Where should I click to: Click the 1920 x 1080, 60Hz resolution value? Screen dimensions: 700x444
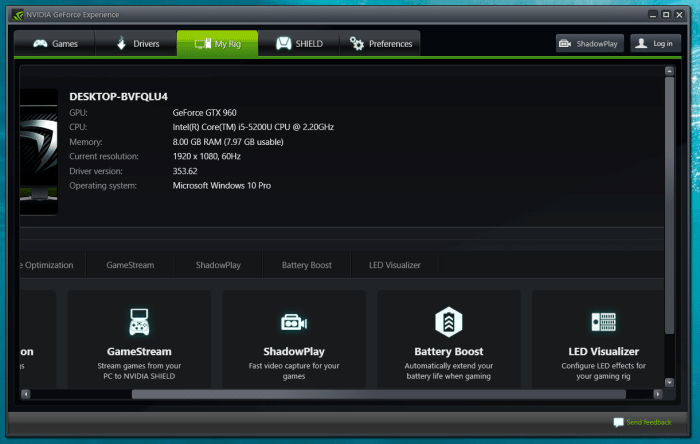(x=207, y=157)
